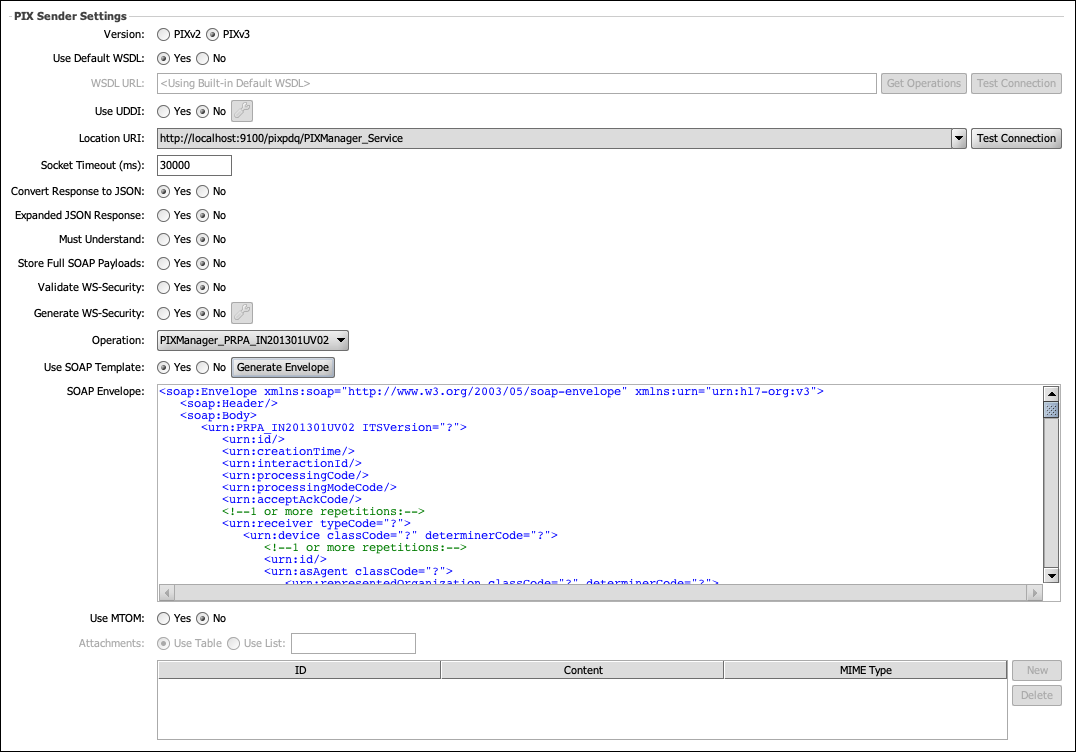Image resolution: width=1076 pixels, height=752 pixels.
Task: Click the urn:receiver typeCode line
Action: pos(316,524)
